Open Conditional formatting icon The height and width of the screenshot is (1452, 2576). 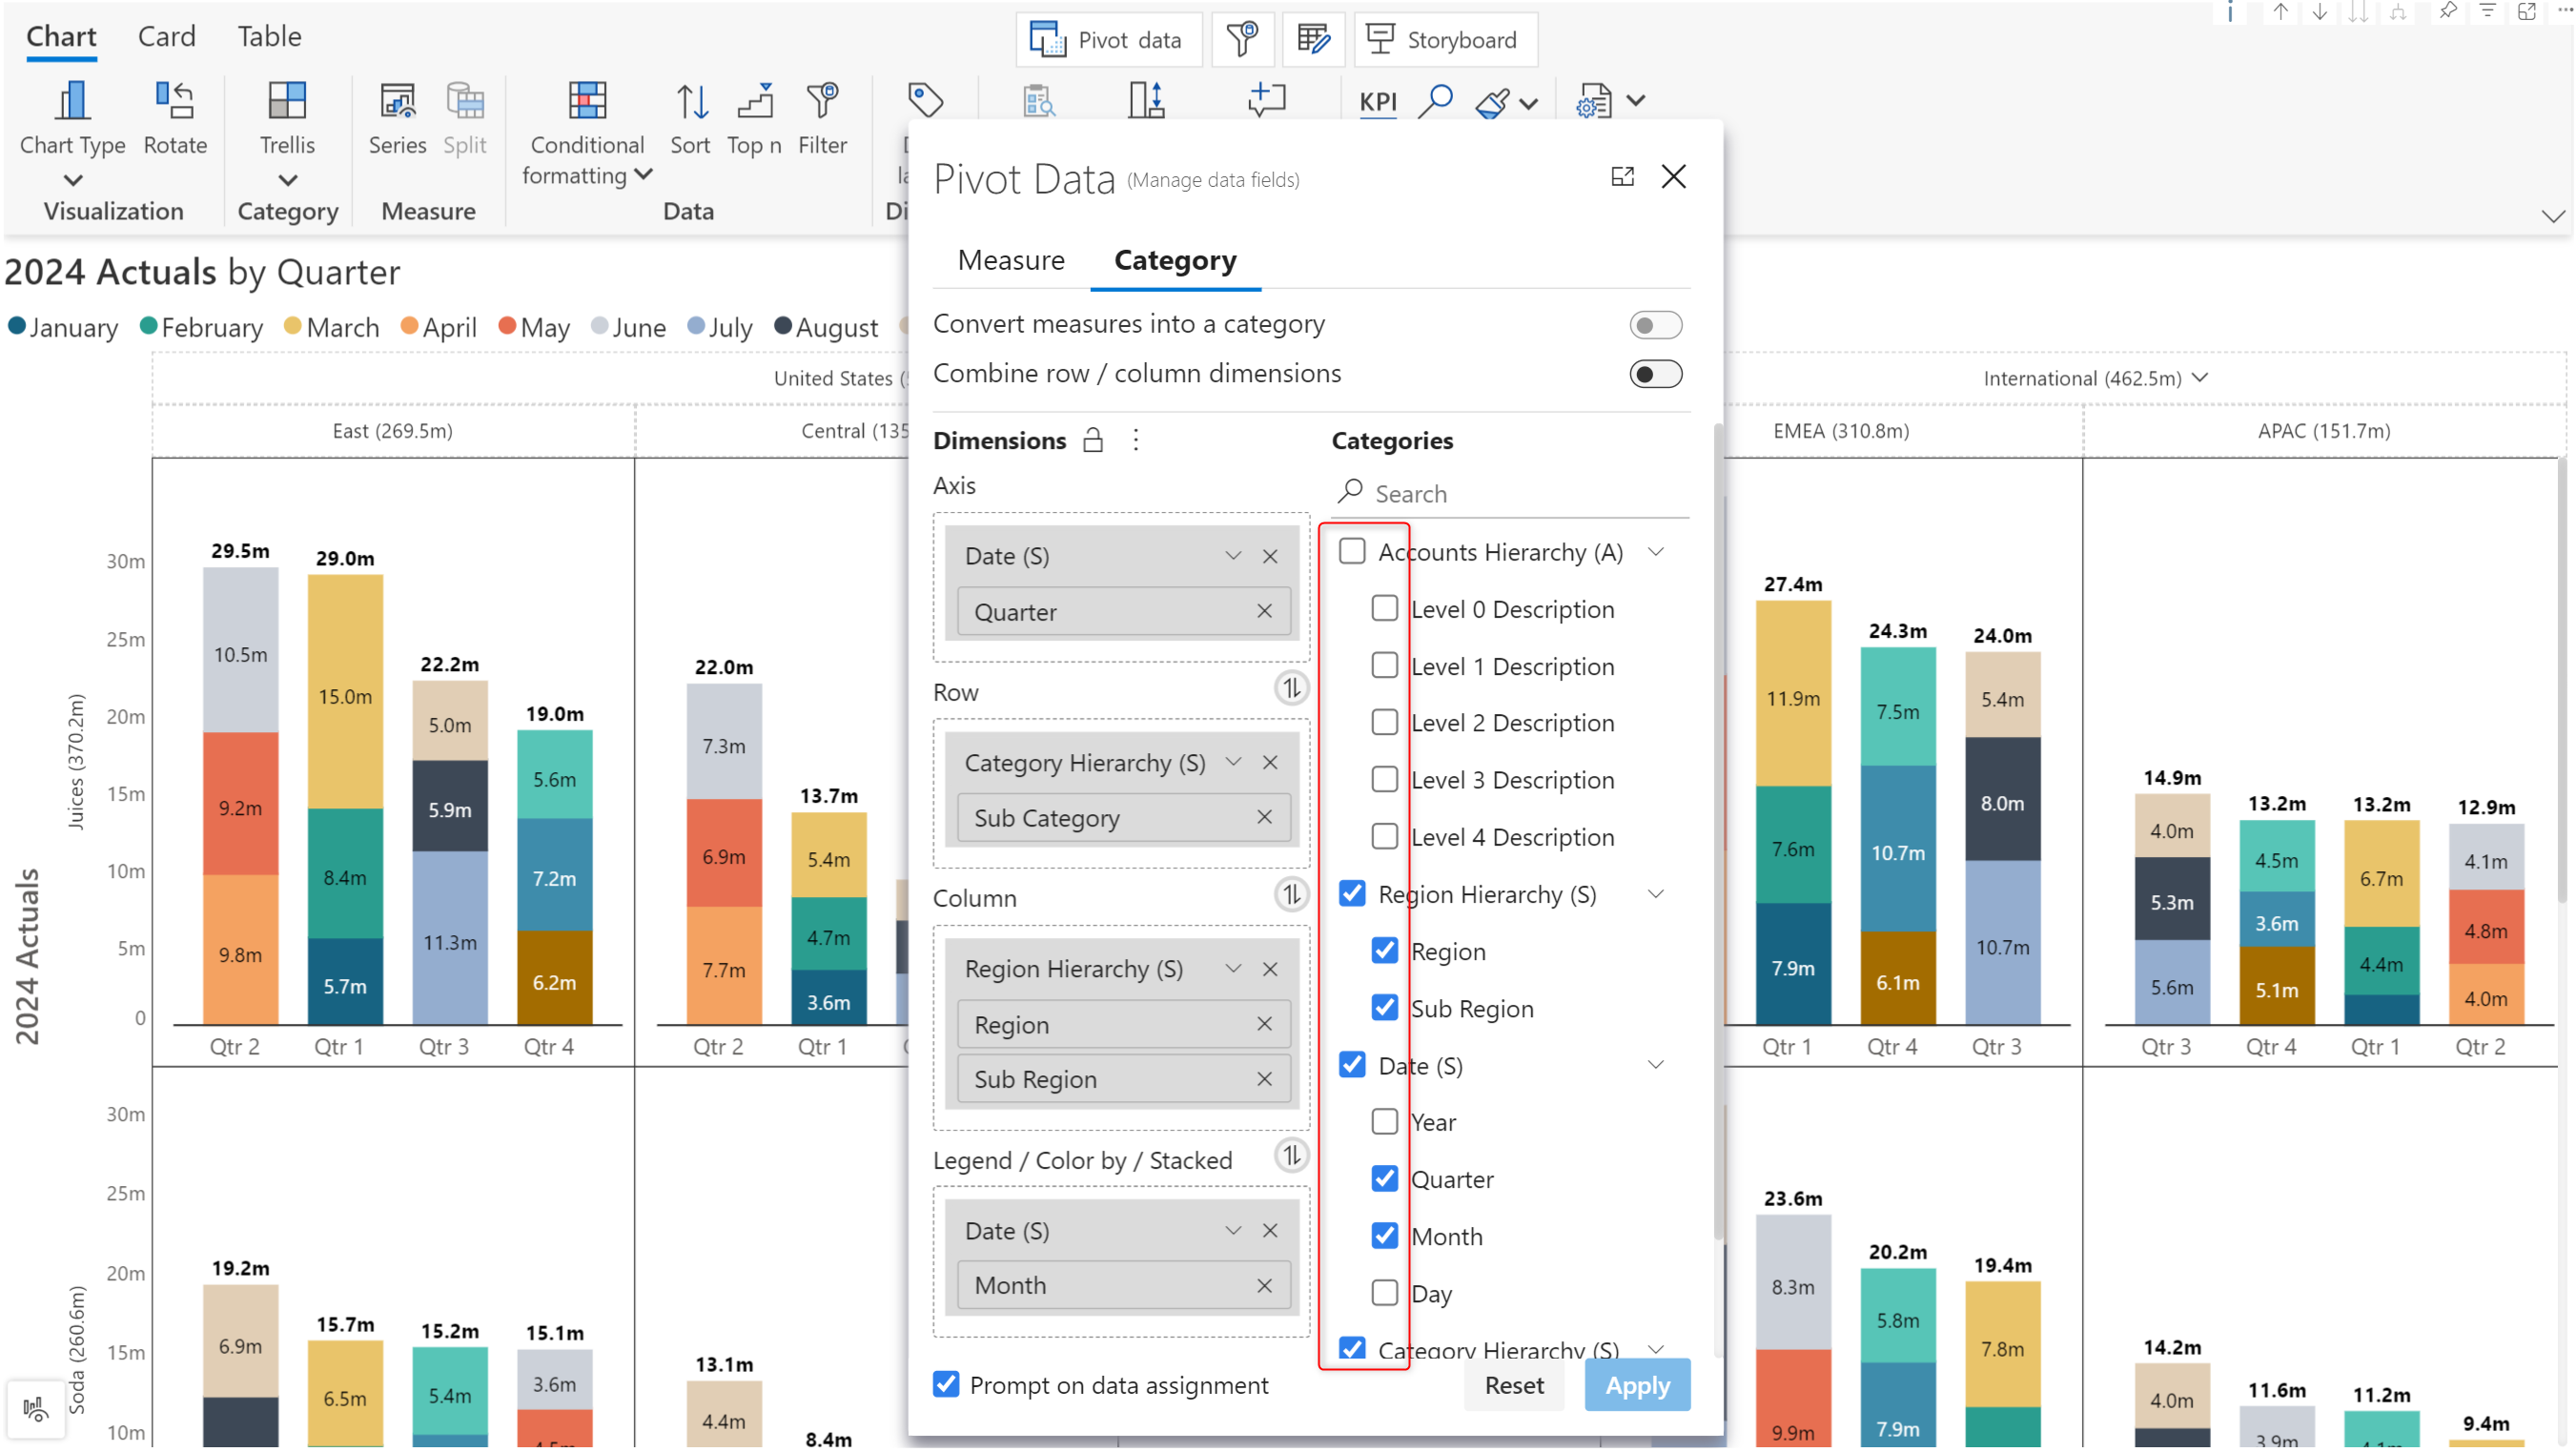[587, 100]
